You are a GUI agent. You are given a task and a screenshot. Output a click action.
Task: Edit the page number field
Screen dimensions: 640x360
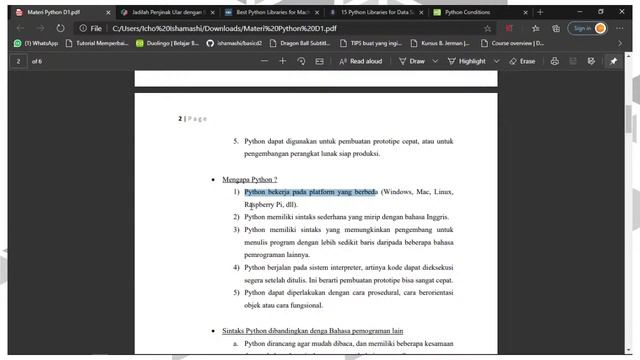point(18,61)
